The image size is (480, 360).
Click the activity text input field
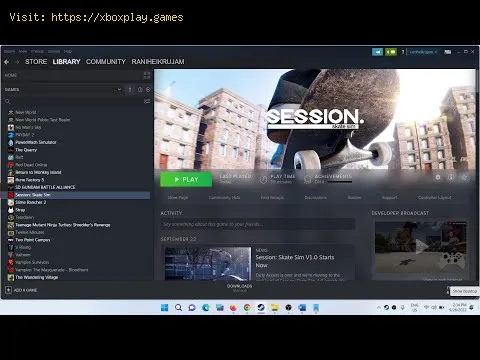(x=257, y=224)
